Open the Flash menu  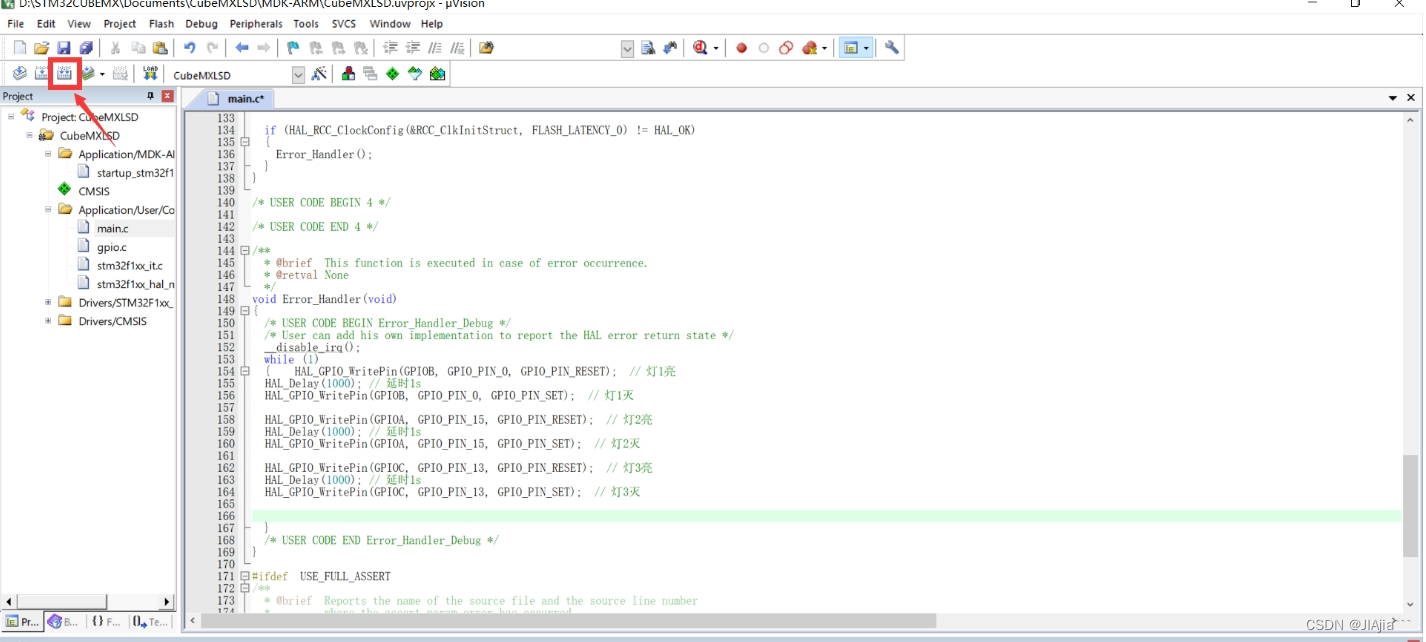coord(161,23)
